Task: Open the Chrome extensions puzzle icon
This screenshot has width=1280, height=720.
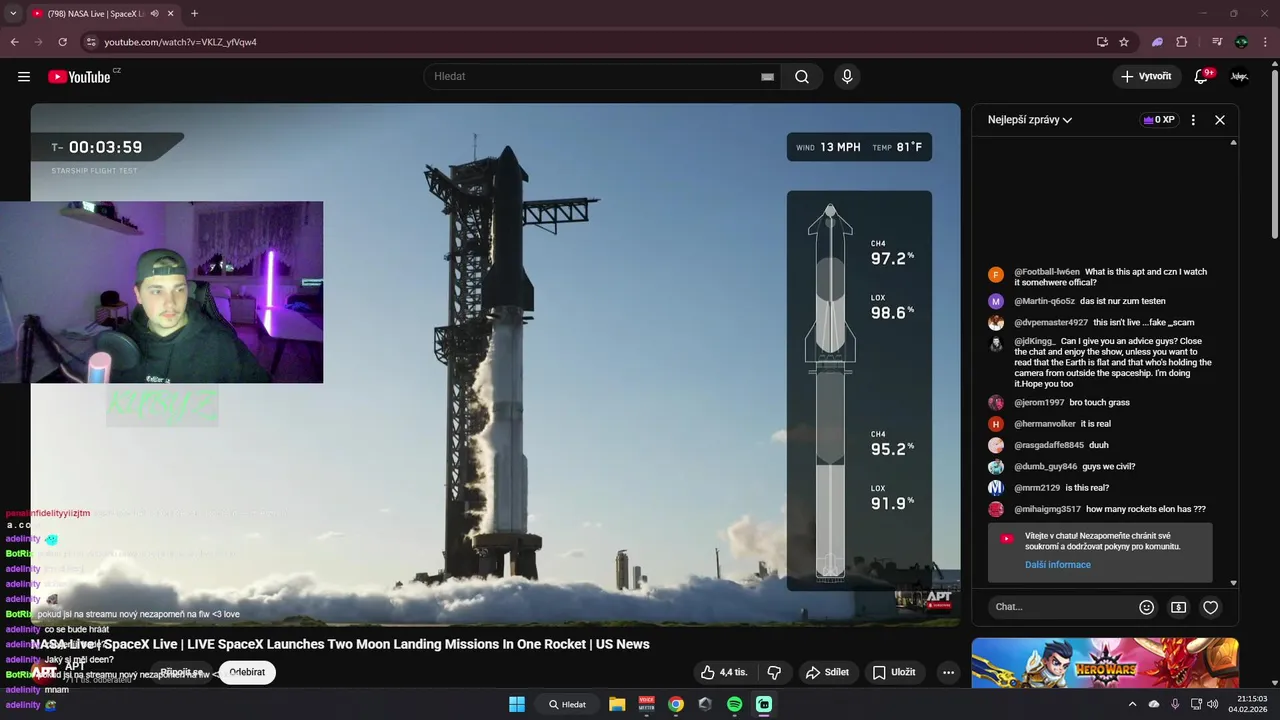Action: coord(1182,42)
